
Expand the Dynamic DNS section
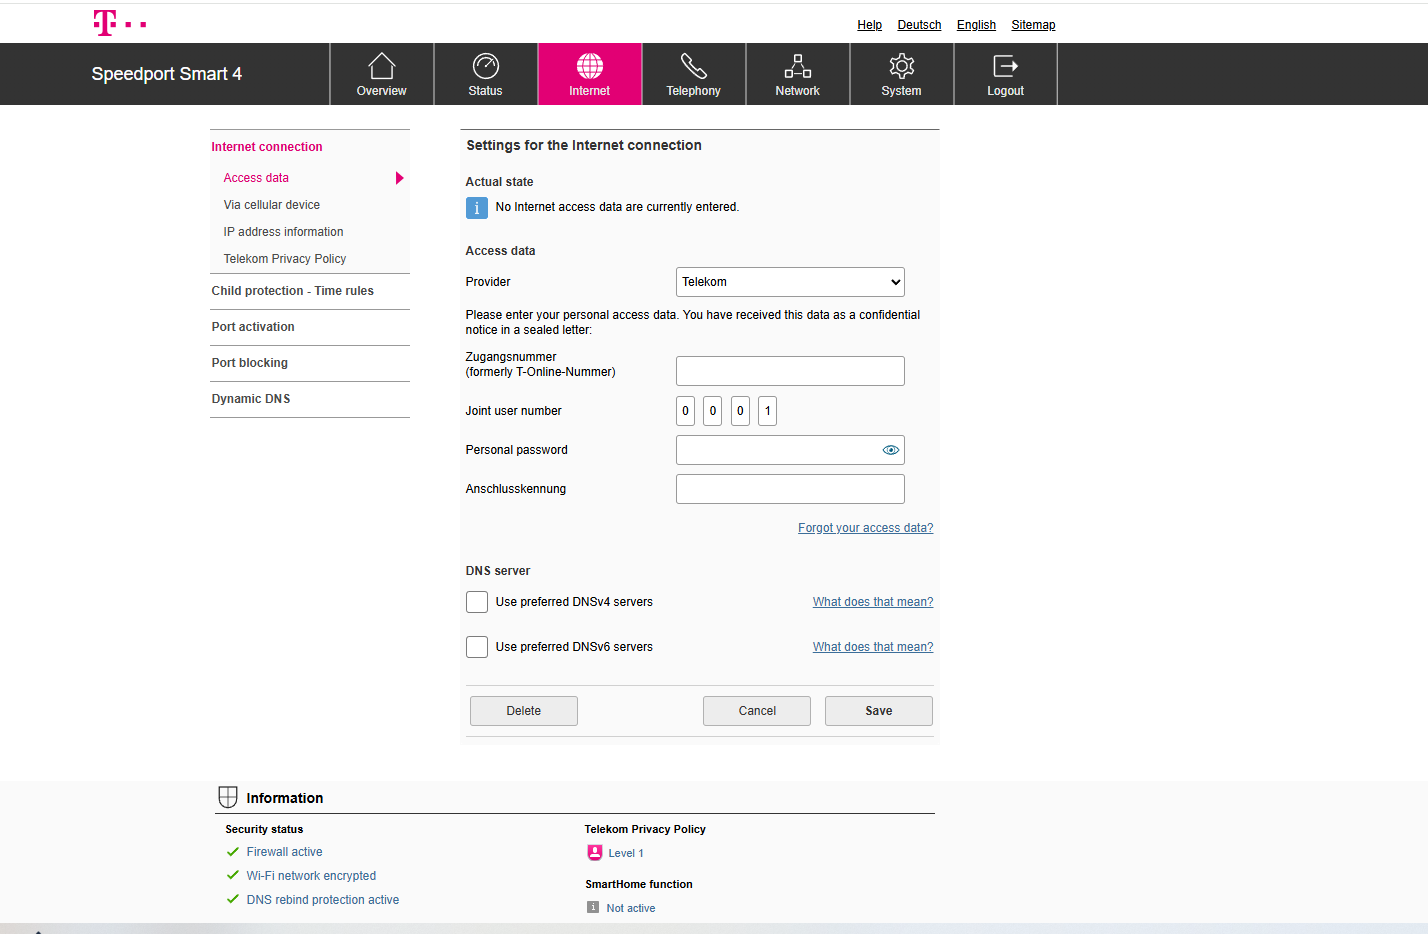click(x=251, y=399)
